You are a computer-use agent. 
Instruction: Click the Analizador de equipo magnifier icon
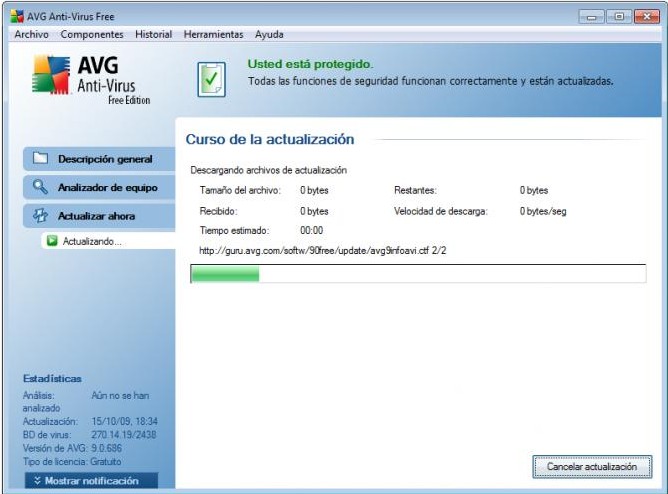(40, 187)
